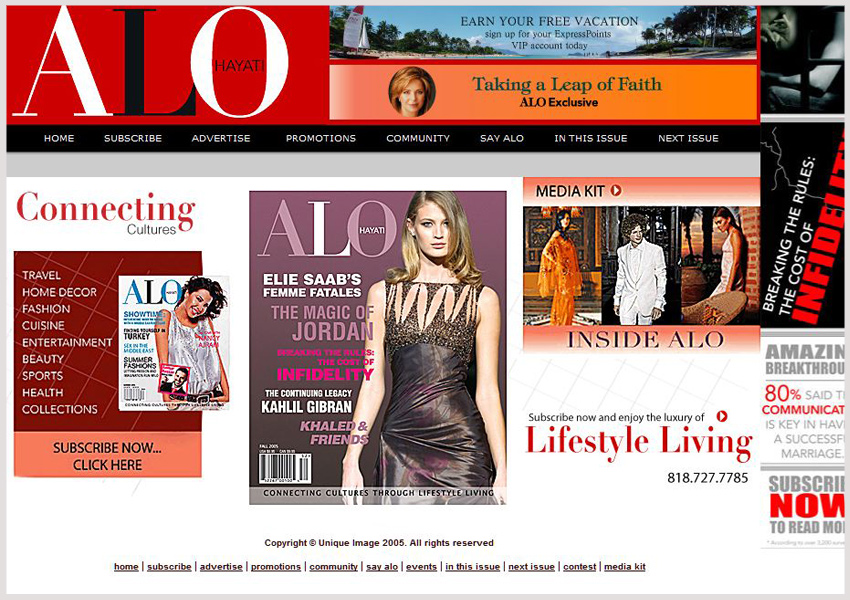Click 'Subscribe now and enjoy the luxury of' text
Viewport: 850px width, 600px height.
click(616, 417)
